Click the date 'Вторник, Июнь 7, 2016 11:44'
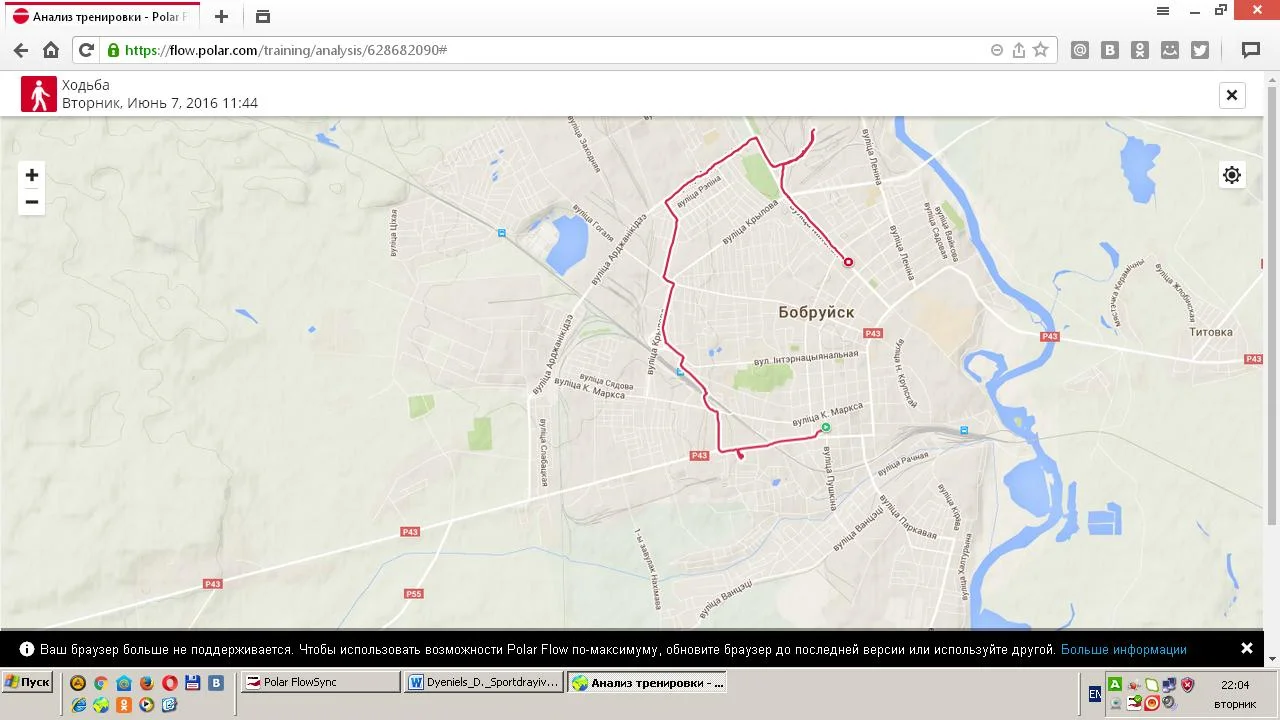Screen dimensions: 1280x720 tap(160, 103)
